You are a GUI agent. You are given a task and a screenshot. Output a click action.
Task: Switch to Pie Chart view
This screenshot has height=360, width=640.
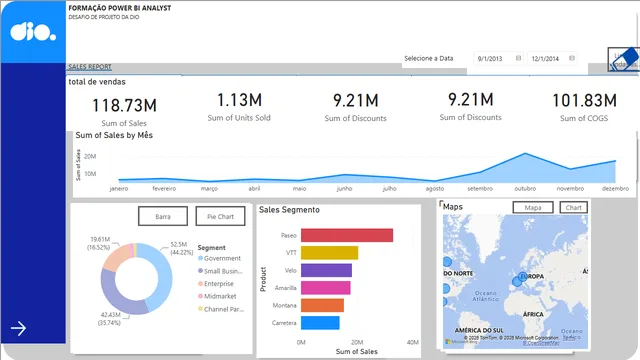[220, 216]
